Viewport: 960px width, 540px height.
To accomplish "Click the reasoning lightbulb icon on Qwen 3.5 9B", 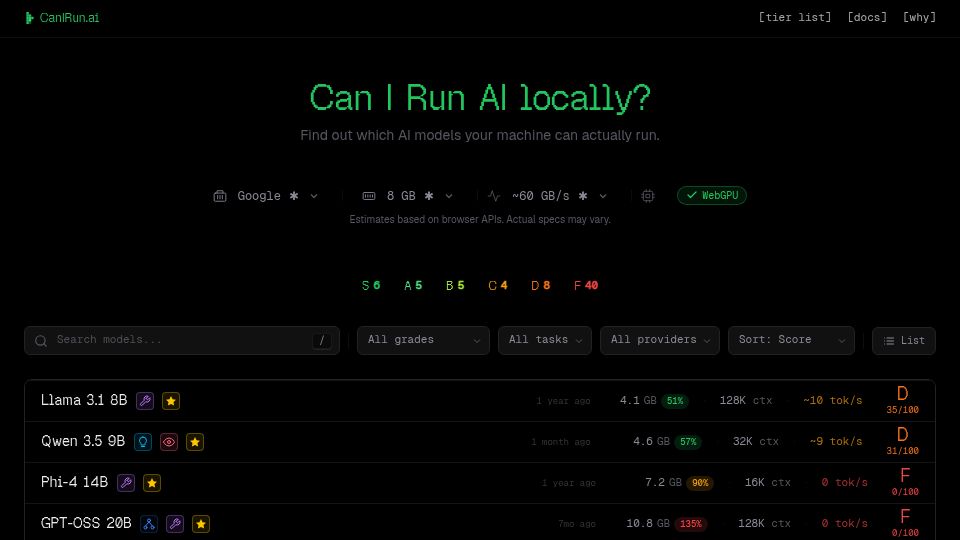I will pyautogui.click(x=143, y=442).
